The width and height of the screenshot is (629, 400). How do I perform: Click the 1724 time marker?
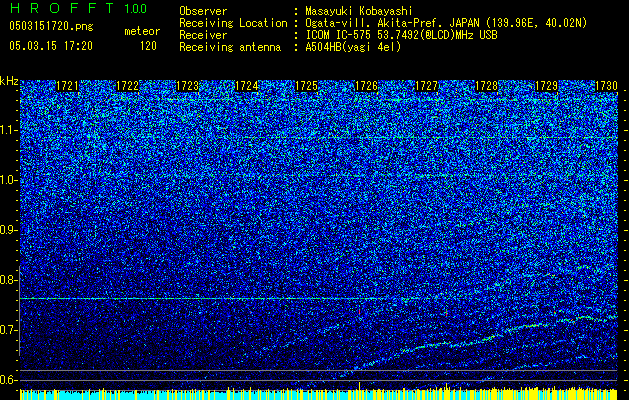246,86
